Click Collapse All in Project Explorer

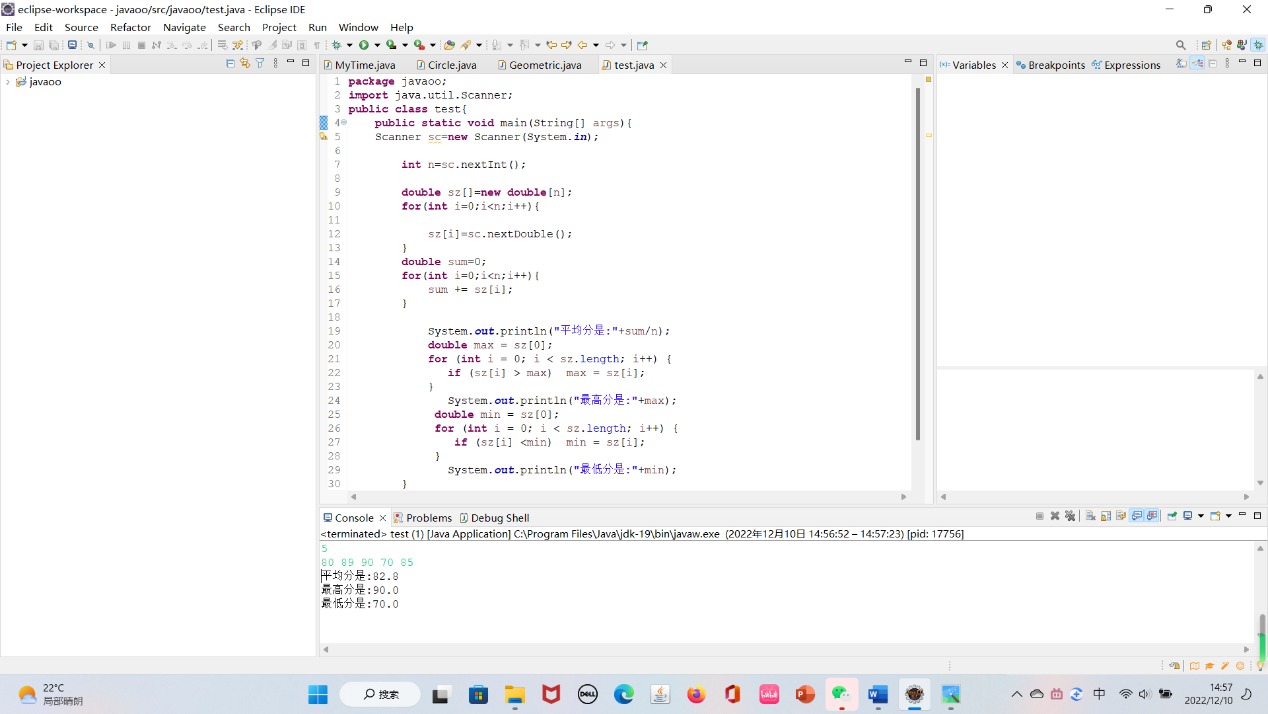(x=230, y=63)
